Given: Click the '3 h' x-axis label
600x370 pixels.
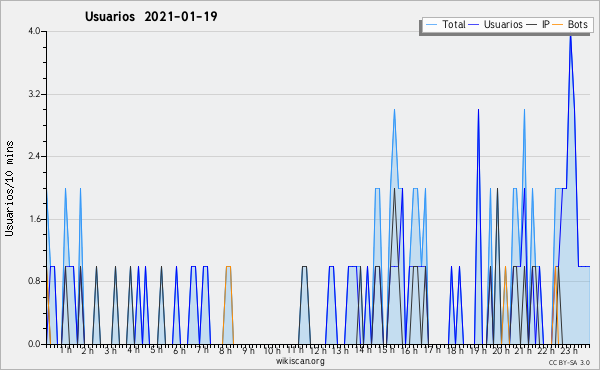Looking at the screenshot, I should point(111,350).
